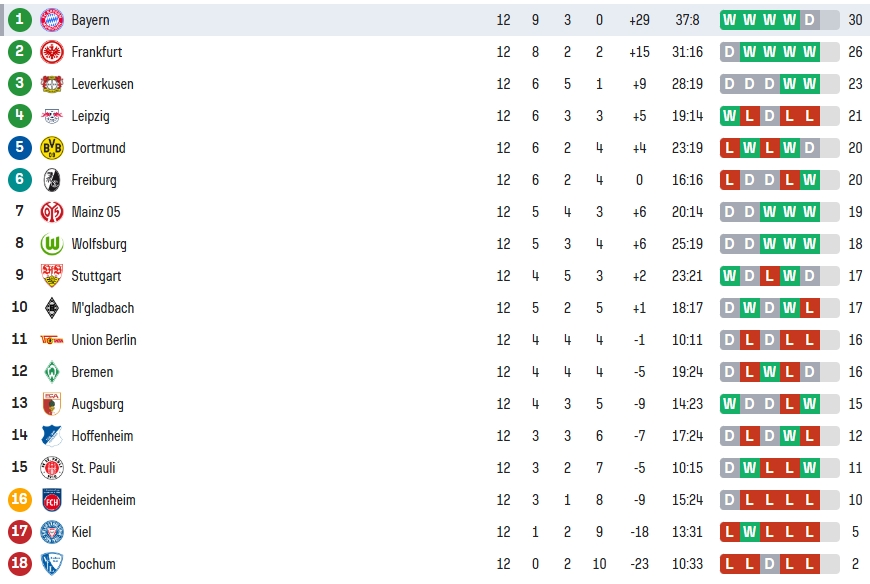This screenshot has width=870, height=584.
Task: Click the Frankfurt eagle crest
Action: (x=52, y=52)
